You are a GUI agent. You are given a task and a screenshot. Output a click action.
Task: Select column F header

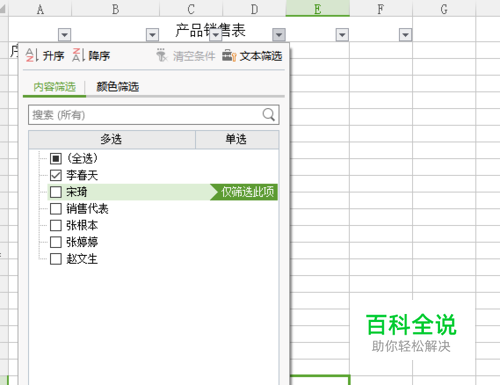tap(381, 9)
